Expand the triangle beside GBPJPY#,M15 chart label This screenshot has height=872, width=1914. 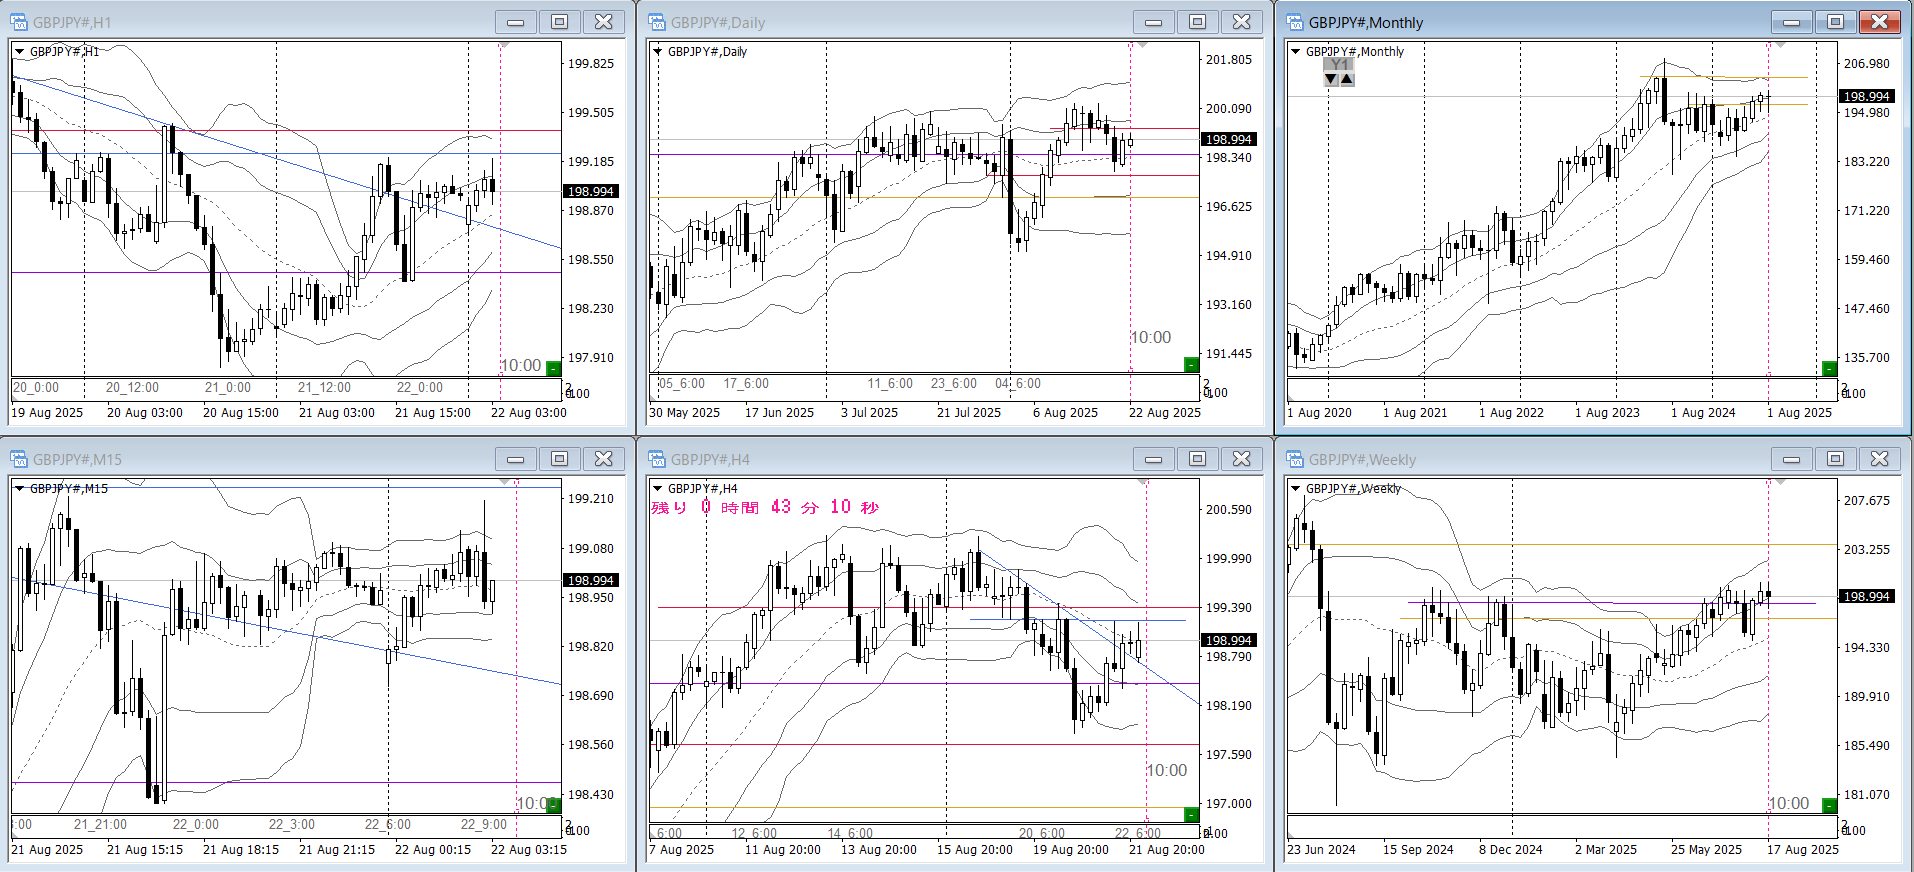coord(19,489)
